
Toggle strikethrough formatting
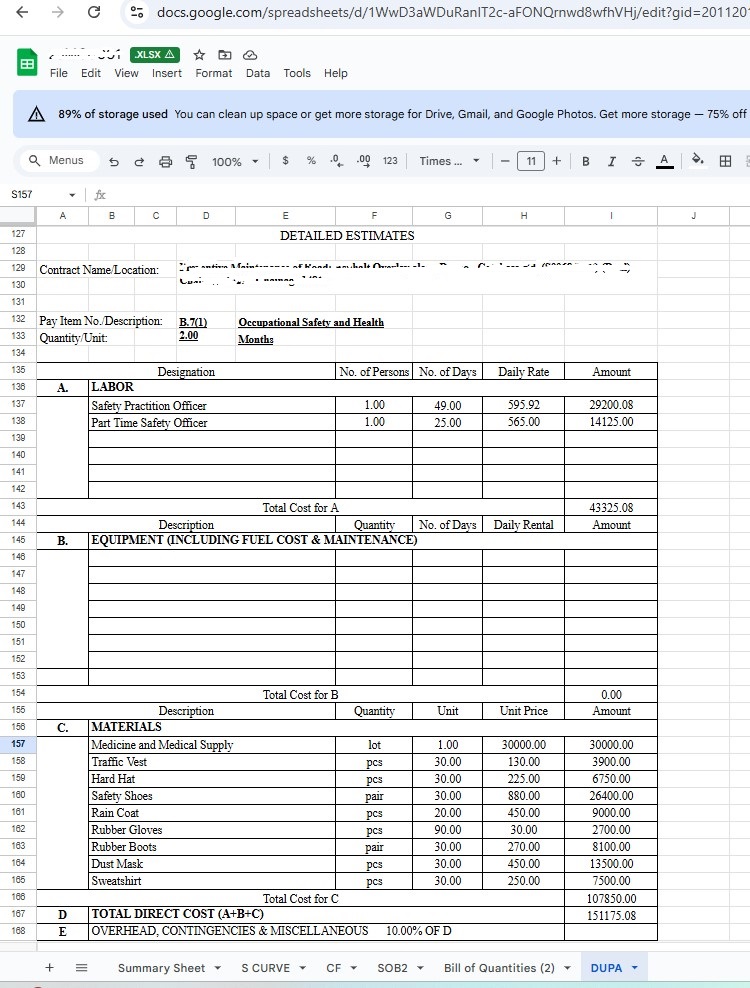tap(638, 161)
